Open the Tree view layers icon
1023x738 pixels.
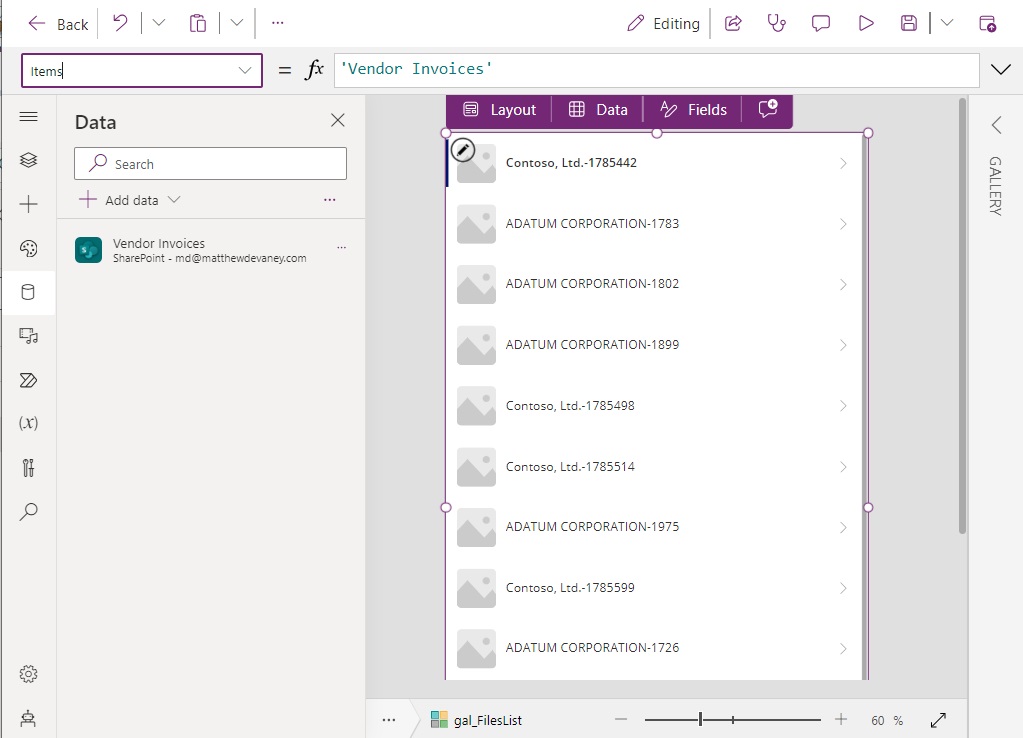click(28, 160)
